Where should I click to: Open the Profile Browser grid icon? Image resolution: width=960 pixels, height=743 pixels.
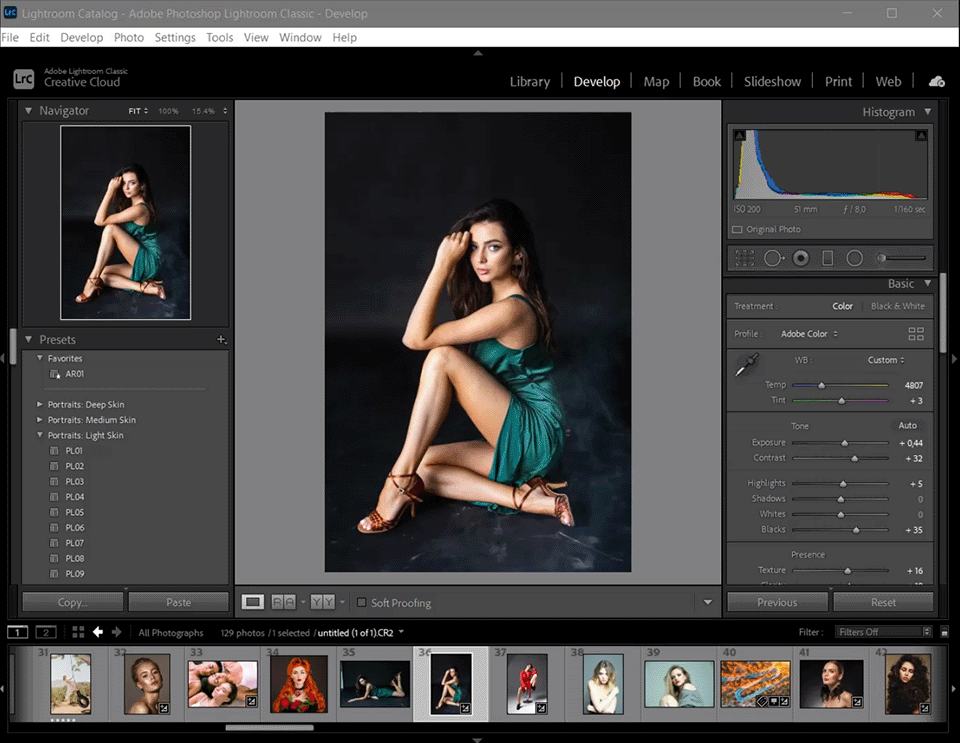click(916, 334)
